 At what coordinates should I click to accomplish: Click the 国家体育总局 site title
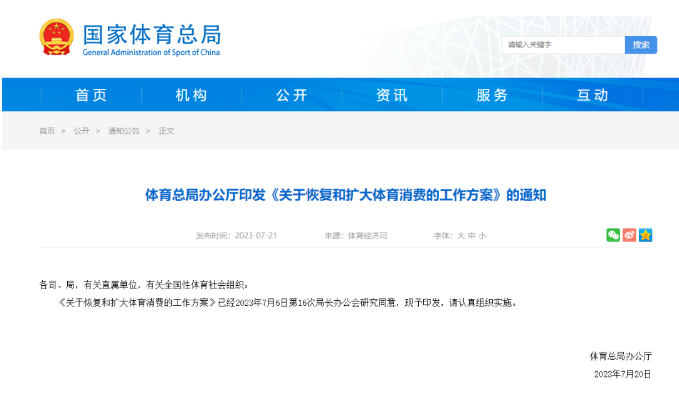[152, 34]
